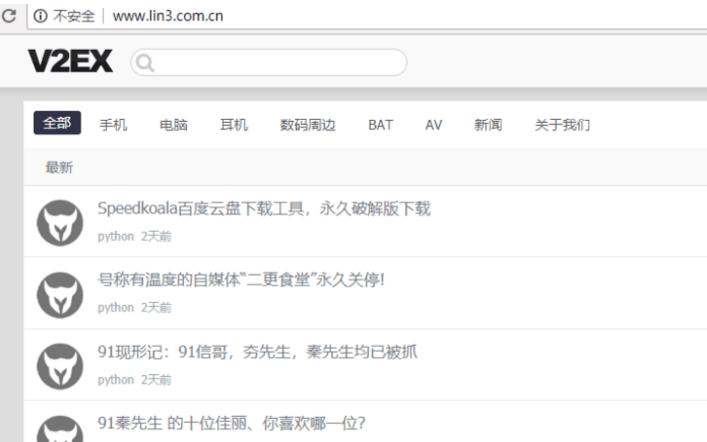Click python author under Speedkoala post
The height and width of the screenshot is (442, 707).
pyautogui.click(x=116, y=236)
